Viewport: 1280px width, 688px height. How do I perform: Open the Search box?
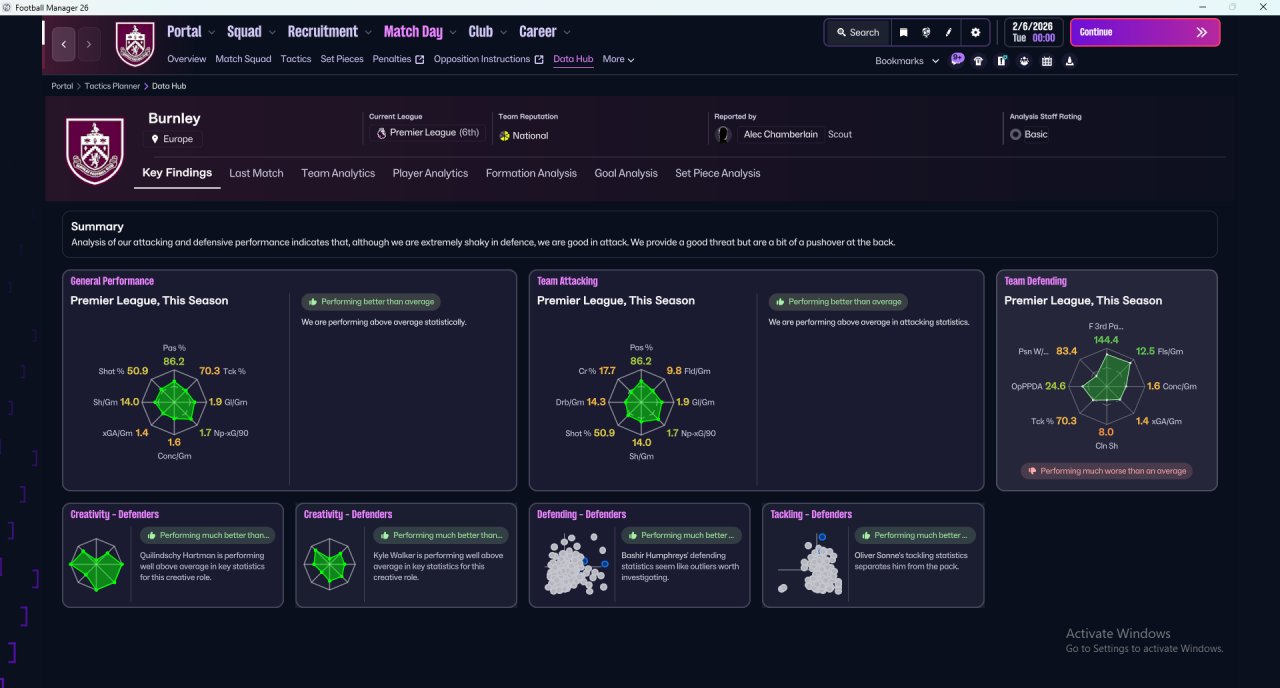(x=857, y=32)
